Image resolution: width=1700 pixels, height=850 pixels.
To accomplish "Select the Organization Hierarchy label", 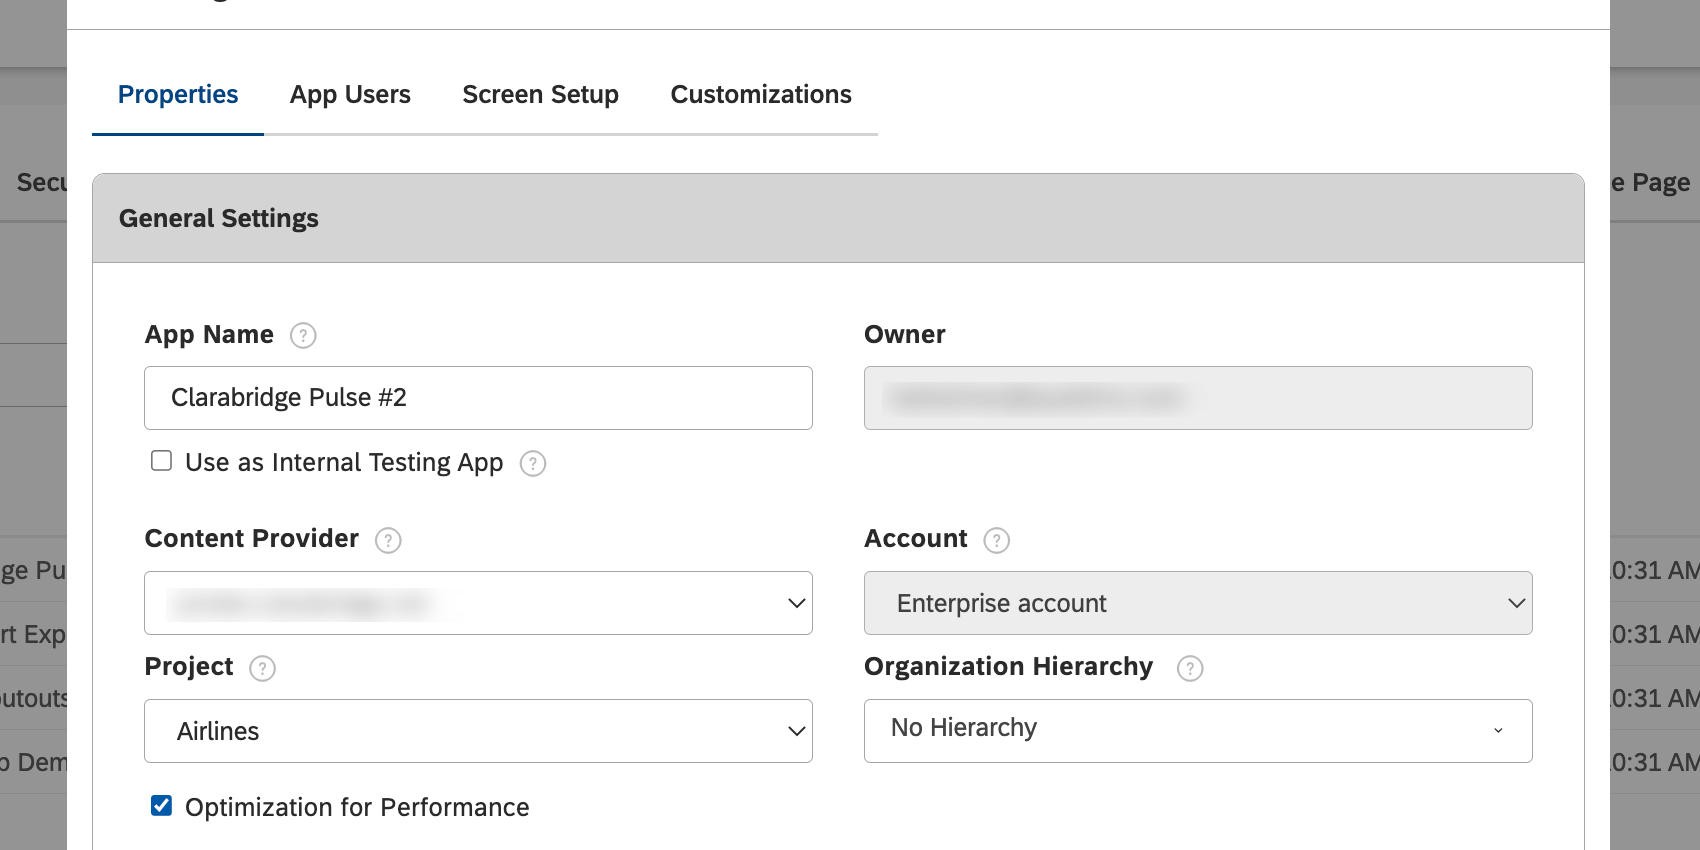I will point(1009,667).
